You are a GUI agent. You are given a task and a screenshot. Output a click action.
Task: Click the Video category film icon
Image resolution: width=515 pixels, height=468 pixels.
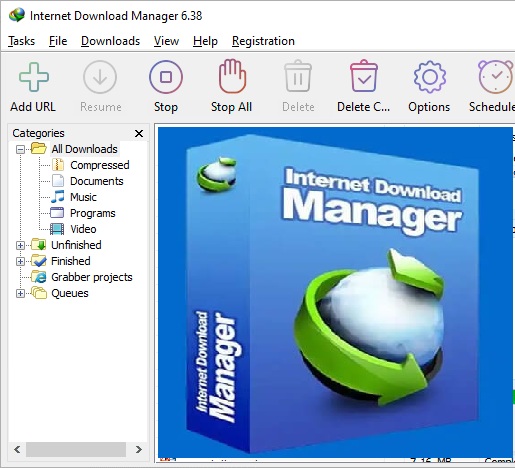[57, 229]
